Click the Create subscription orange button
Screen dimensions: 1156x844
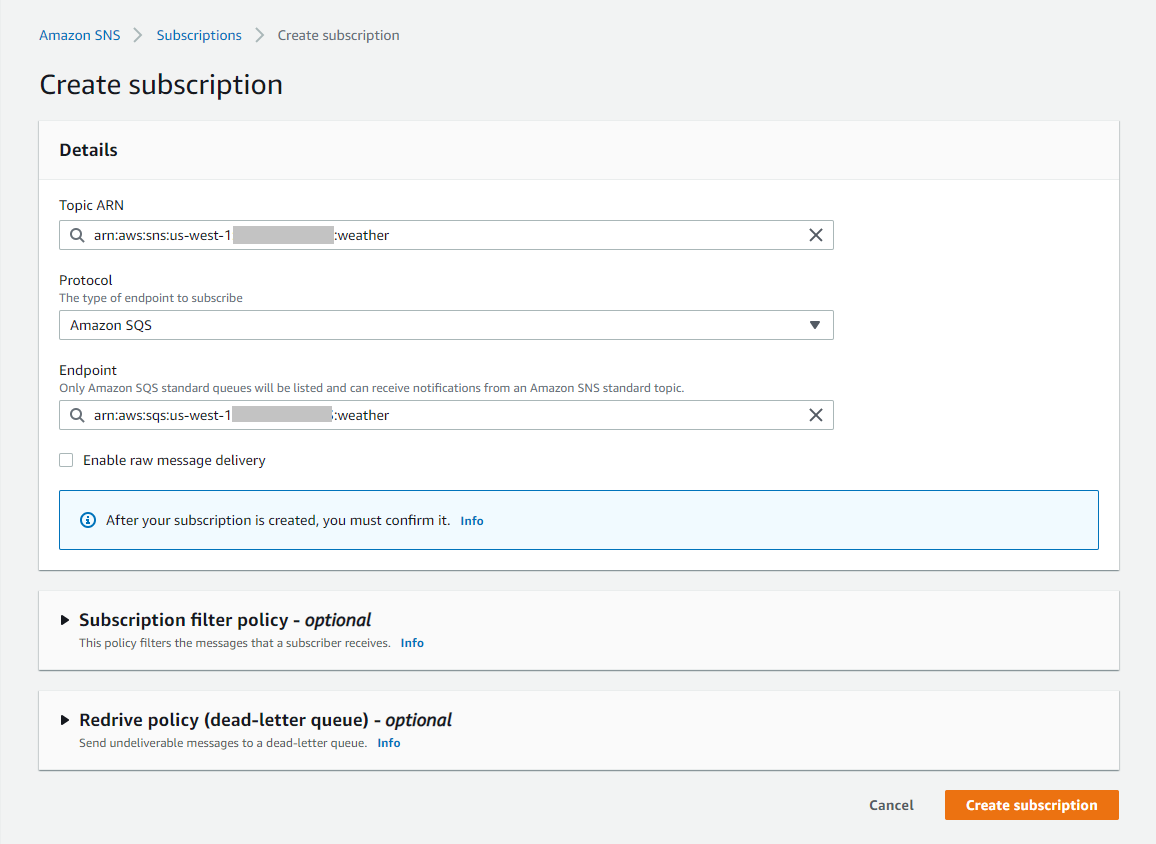(x=1031, y=805)
